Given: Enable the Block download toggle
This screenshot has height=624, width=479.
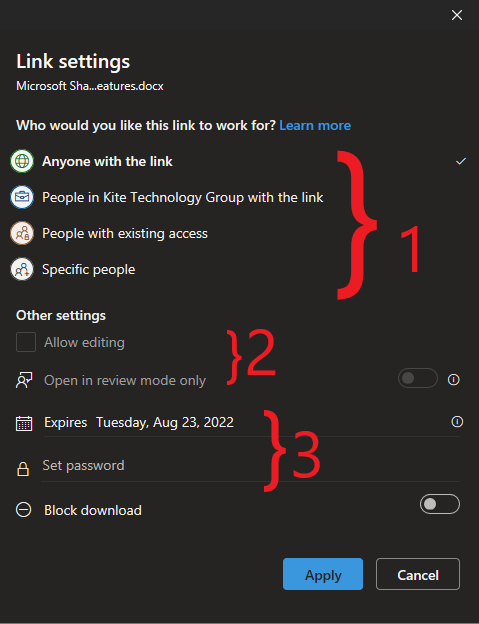Looking at the screenshot, I should [440, 504].
